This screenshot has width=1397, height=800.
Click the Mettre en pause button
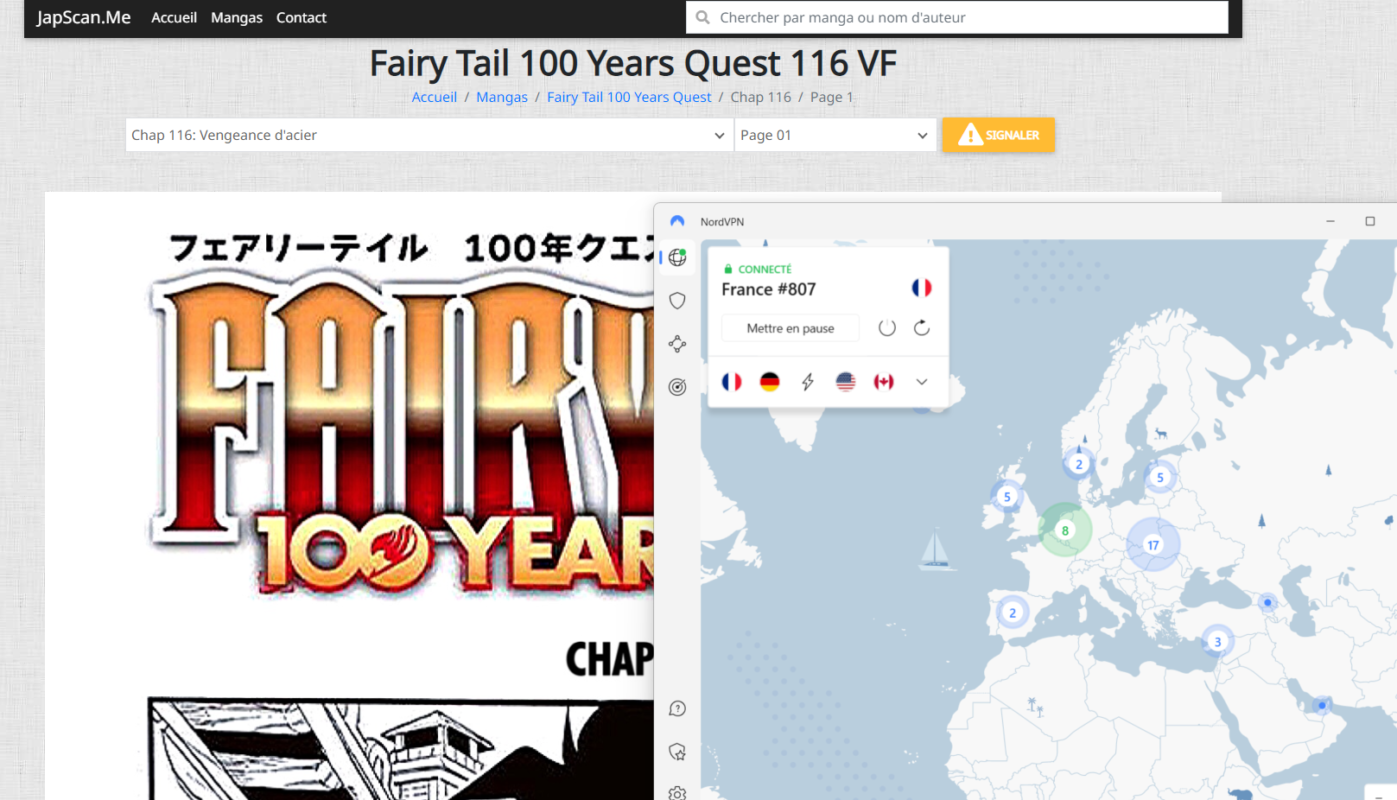(790, 328)
